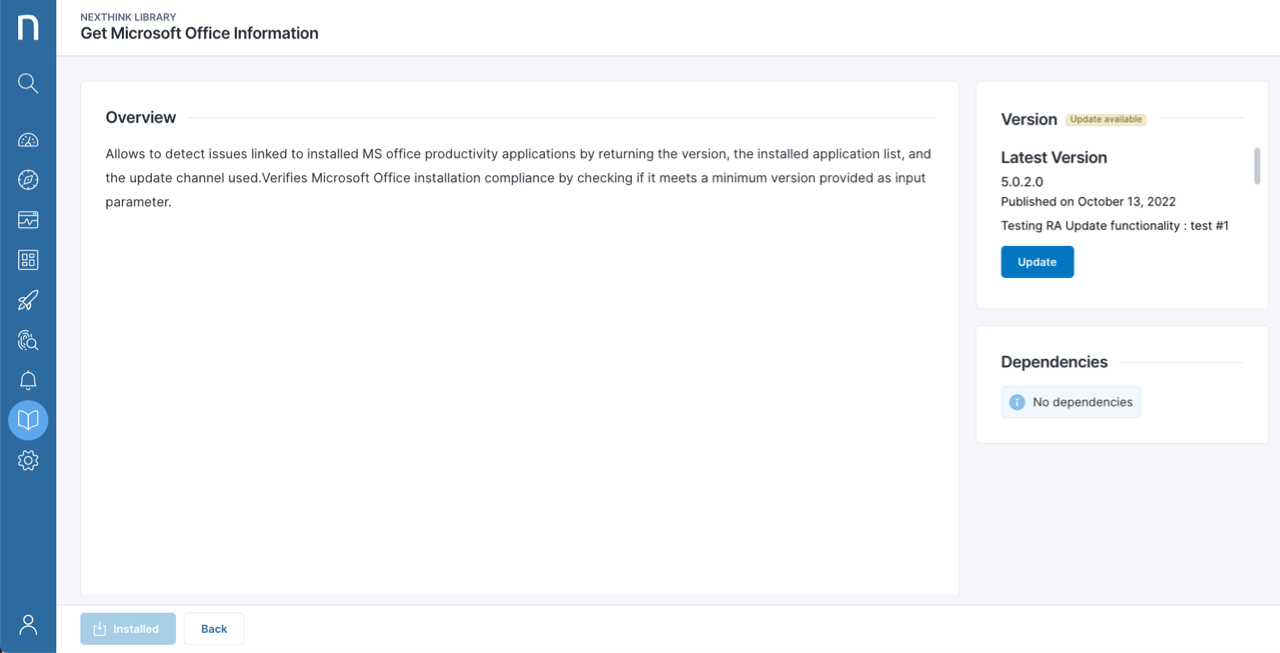Image resolution: width=1280 pixels, height=653 pixels.
Task: Click the user profile icon at bottom
Action: tap(27, 623)
